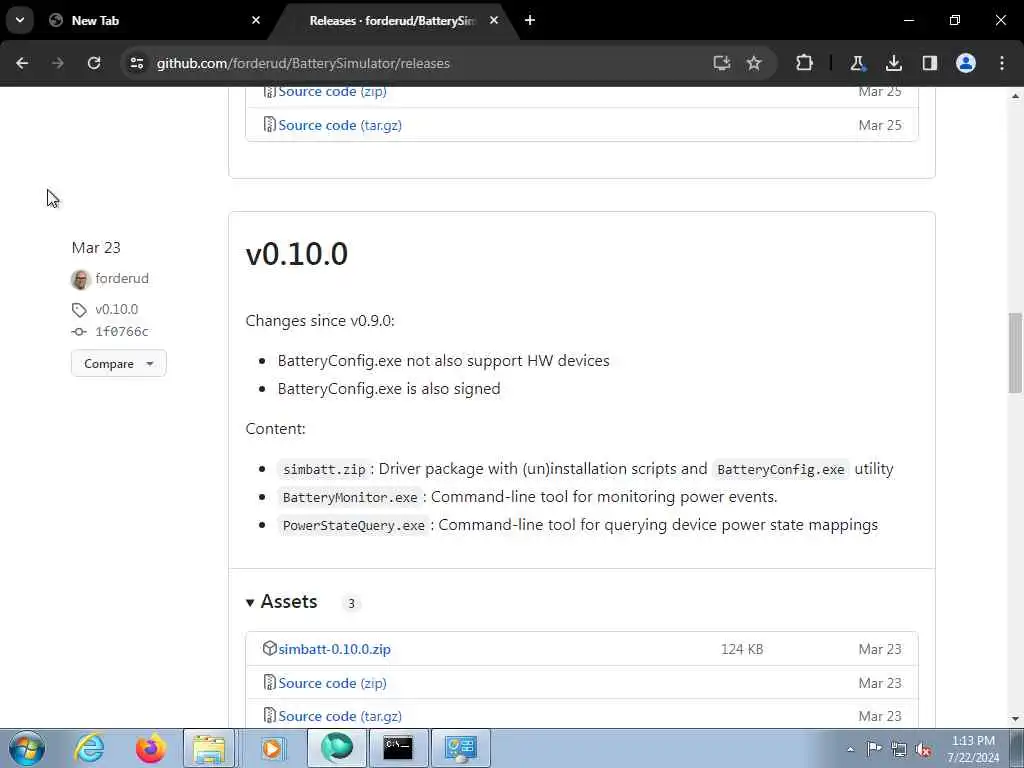Open the v0.10.0 release title
This screenshot has width=1024, height=768.
[296, 253]
